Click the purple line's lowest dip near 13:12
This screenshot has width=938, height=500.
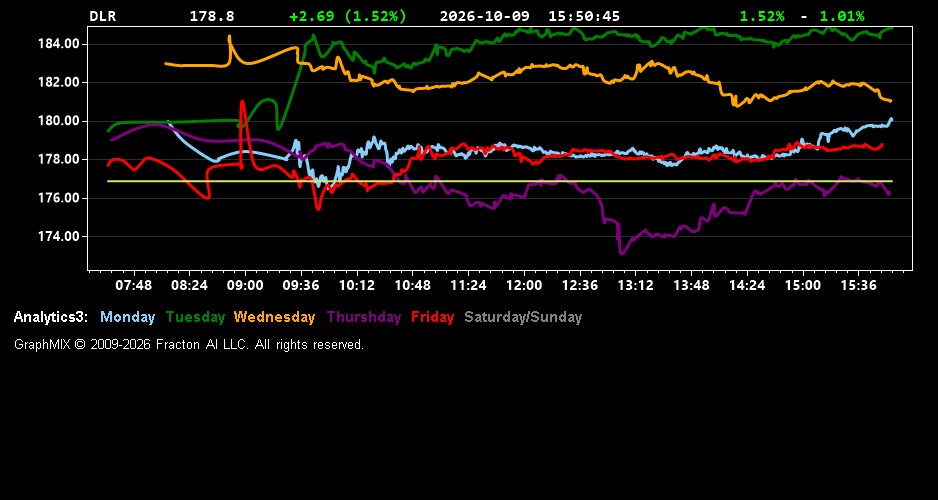coord(622,252)
